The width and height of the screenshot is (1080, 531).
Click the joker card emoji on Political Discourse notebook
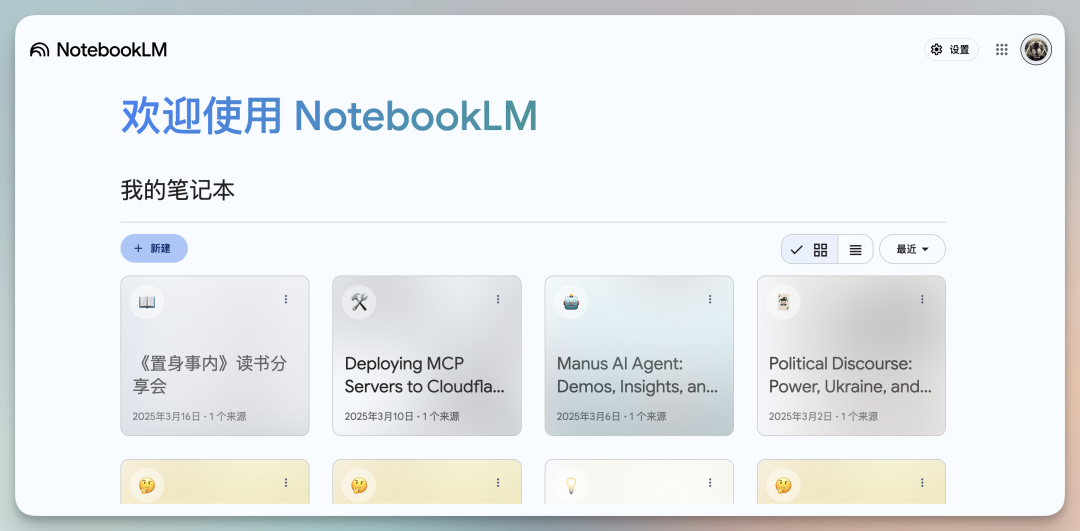coord(783,302)
